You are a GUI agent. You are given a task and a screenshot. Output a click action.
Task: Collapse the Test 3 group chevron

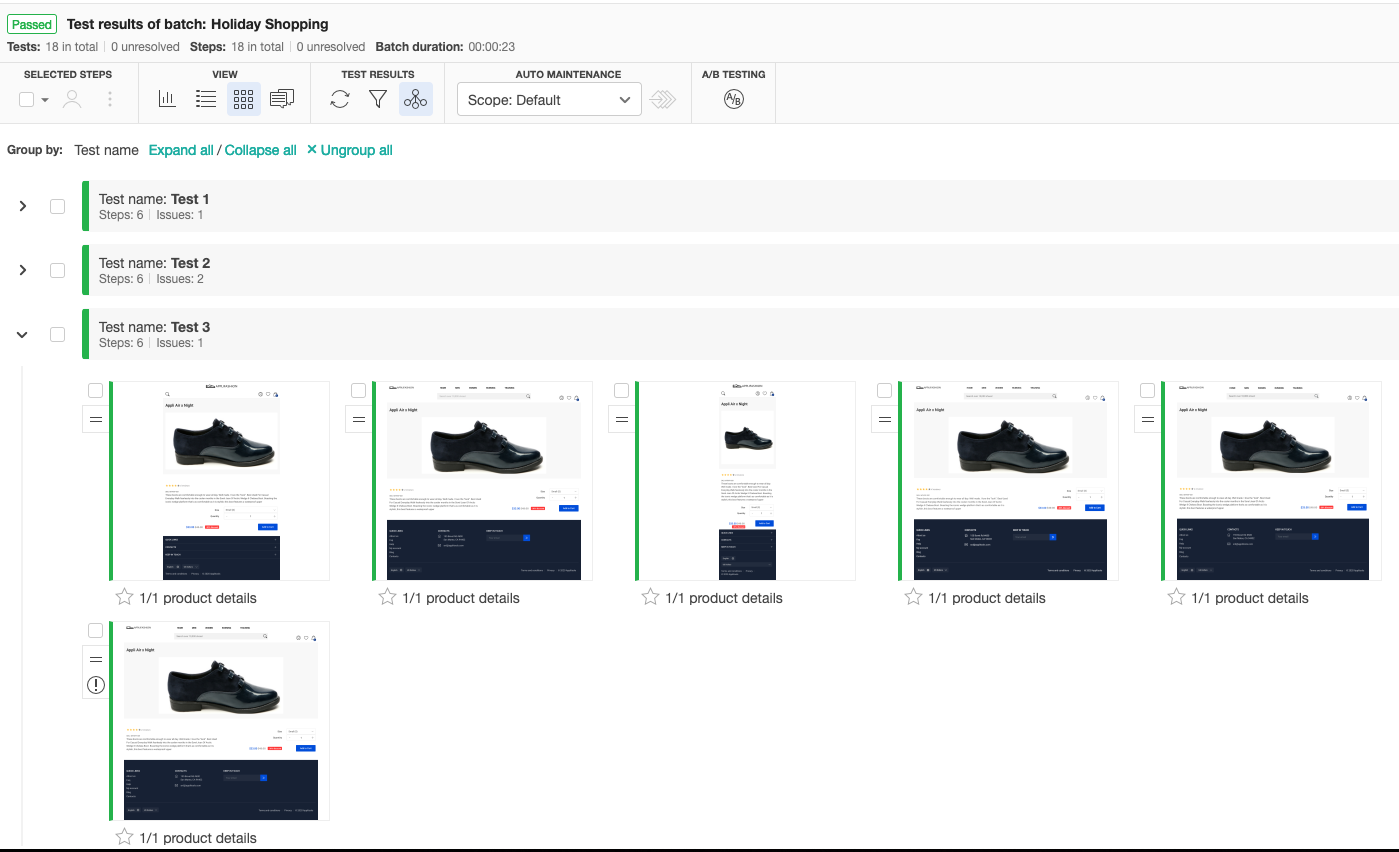tap(23, 334)
